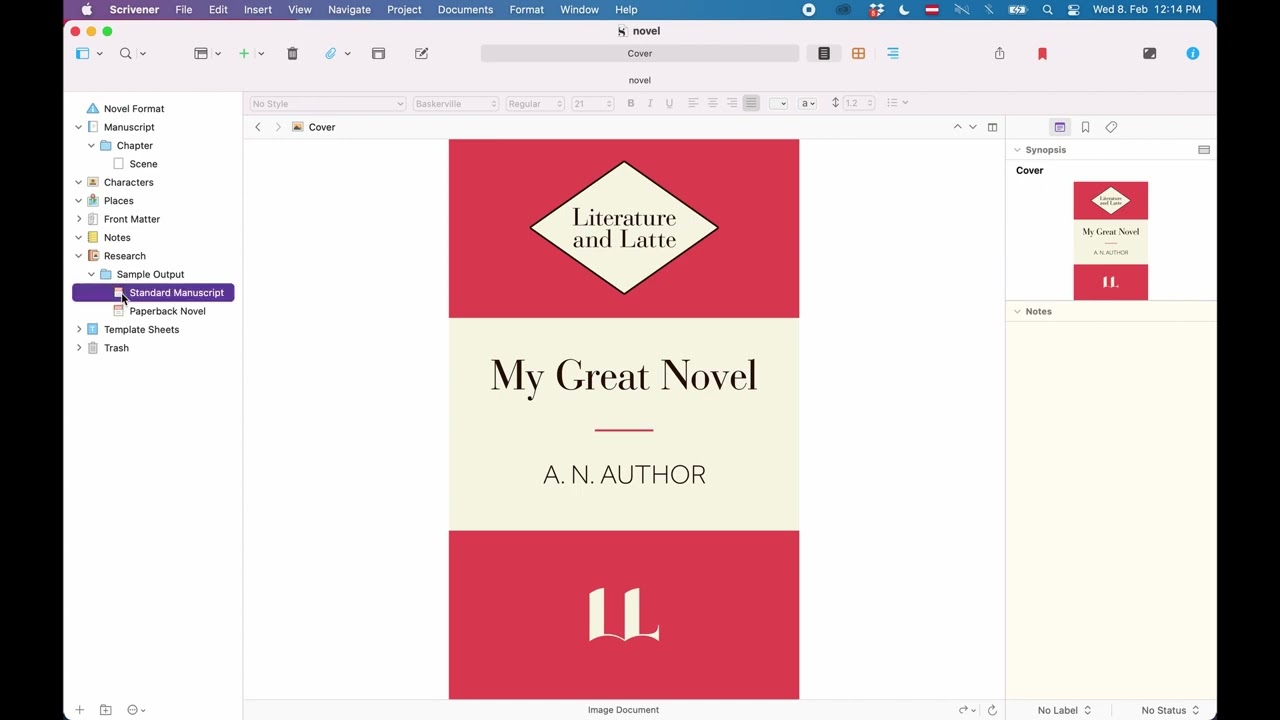The height and width of the screenshot is (720, 1280).
Task: Open the Navigate menu
Action: [349, 10]
